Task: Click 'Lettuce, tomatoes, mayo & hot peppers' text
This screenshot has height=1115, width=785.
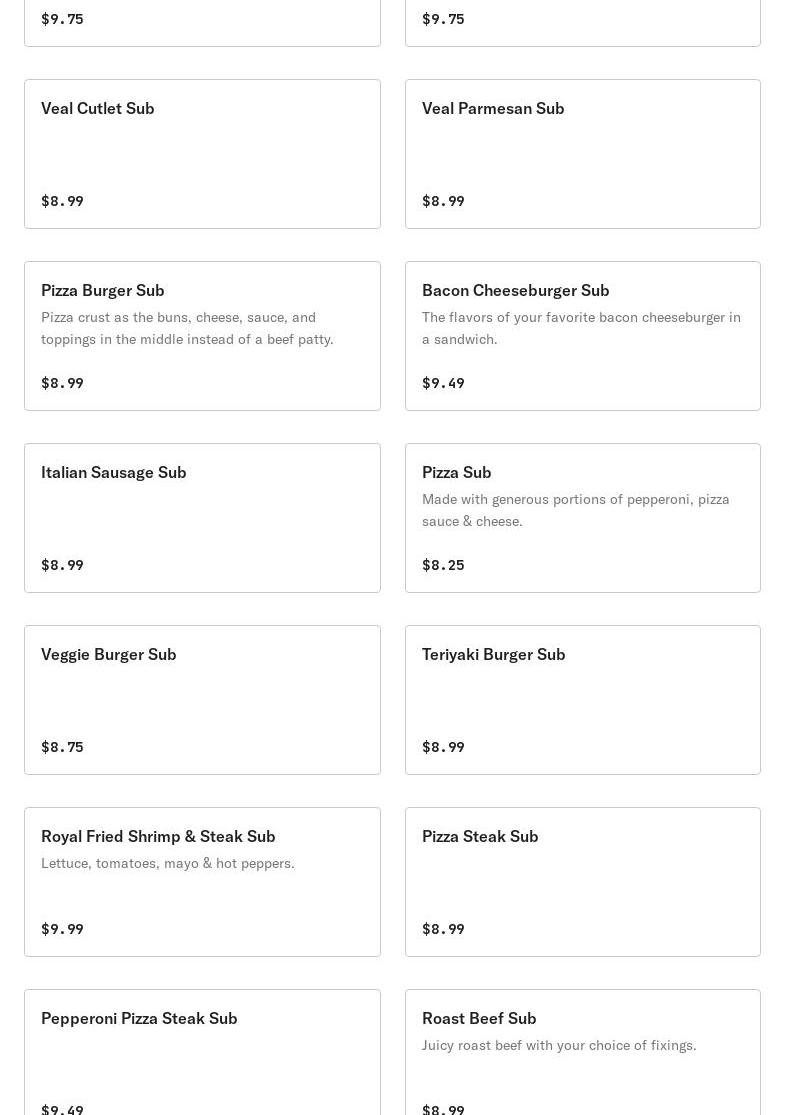Action: [x=168, y=863]
